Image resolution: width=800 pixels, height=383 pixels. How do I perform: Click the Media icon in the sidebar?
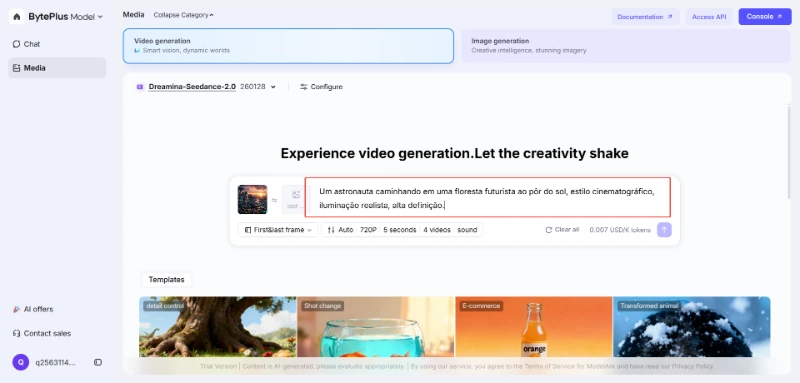point(16,68)
